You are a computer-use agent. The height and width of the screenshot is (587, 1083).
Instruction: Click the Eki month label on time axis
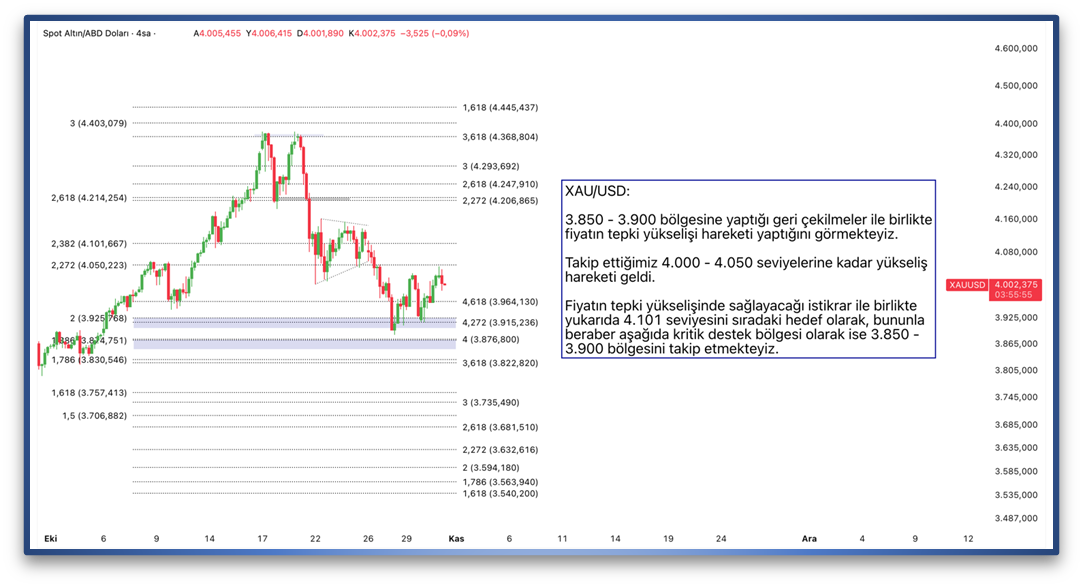pyautogui.click(x=50, y=539)
